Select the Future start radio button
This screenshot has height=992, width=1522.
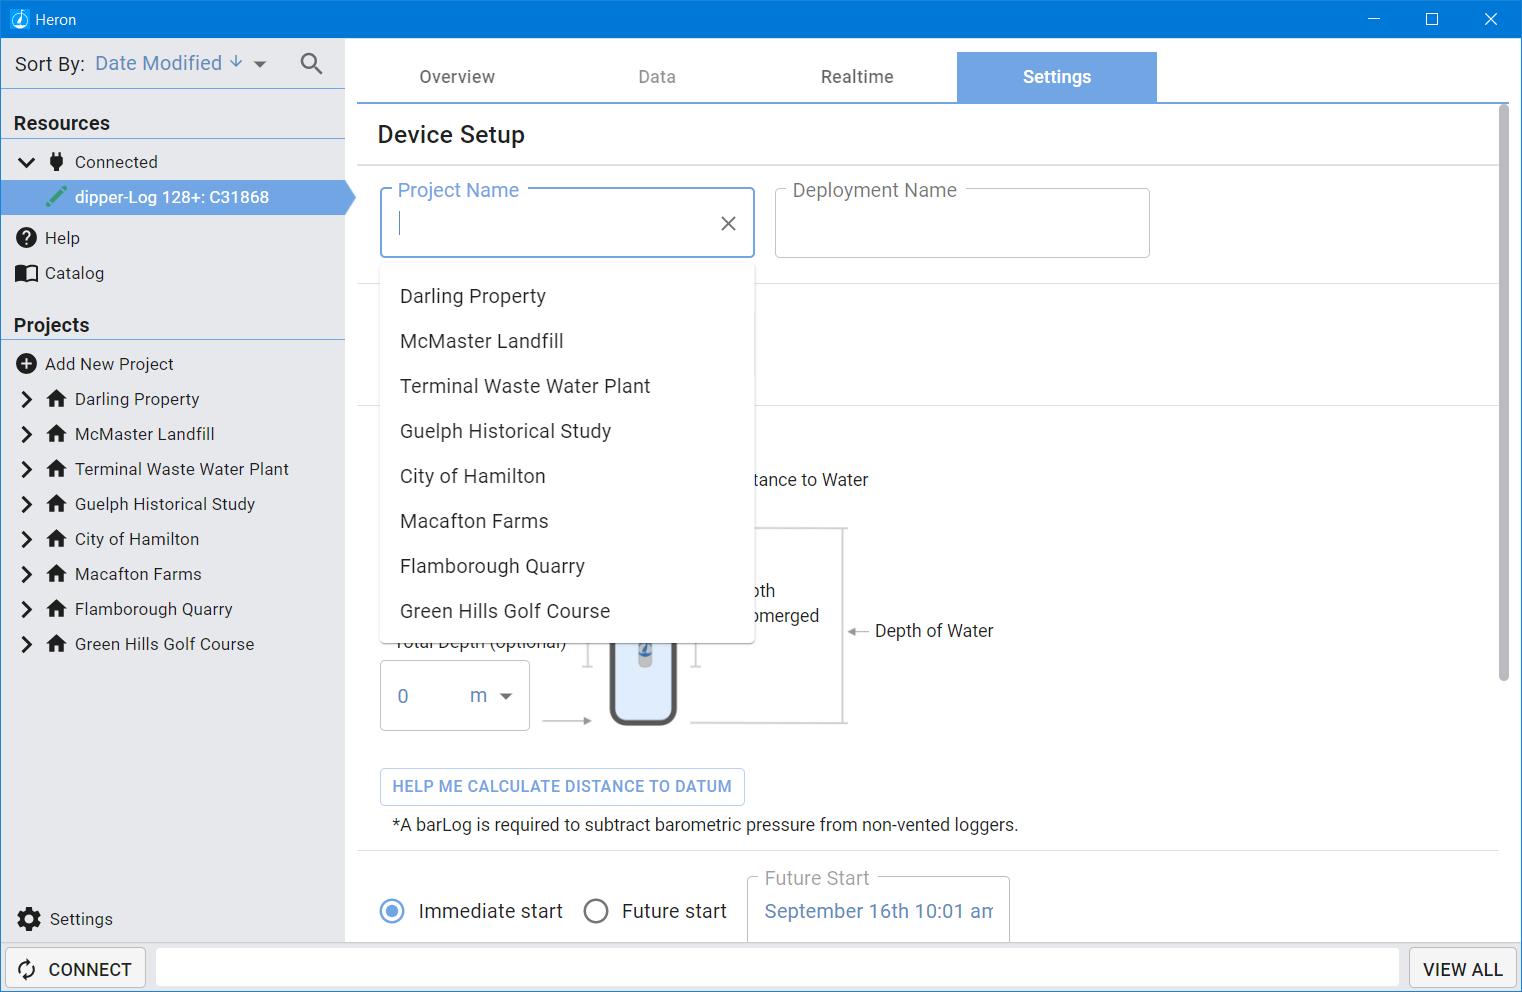point(596,911)
